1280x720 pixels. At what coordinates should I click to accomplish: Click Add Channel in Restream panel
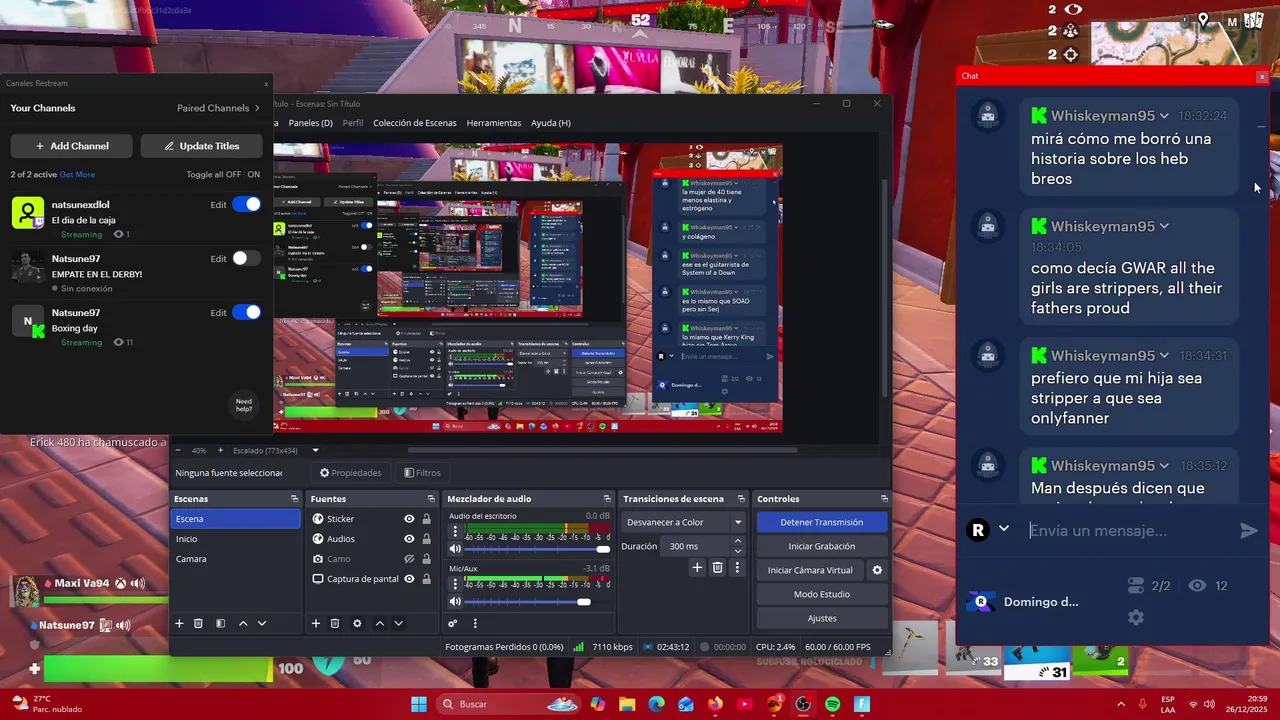click(x=72, y=146)
